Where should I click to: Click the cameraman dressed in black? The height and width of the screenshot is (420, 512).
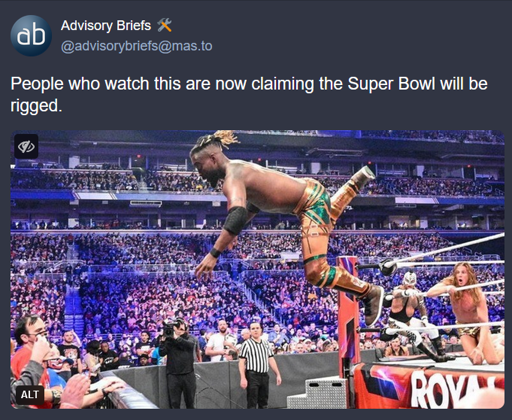[x=179, y=362]
